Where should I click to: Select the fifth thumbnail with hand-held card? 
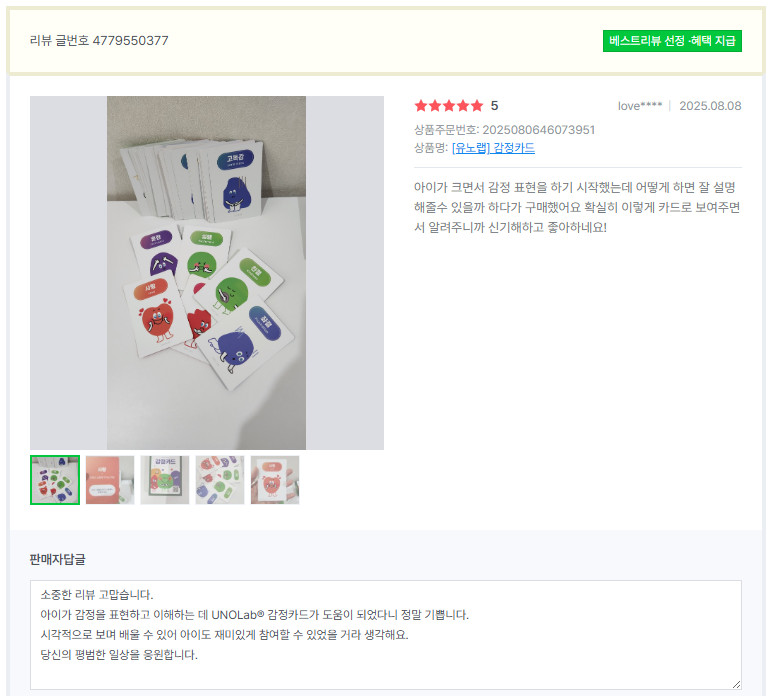pyautogui.click(x=275, y=480)
